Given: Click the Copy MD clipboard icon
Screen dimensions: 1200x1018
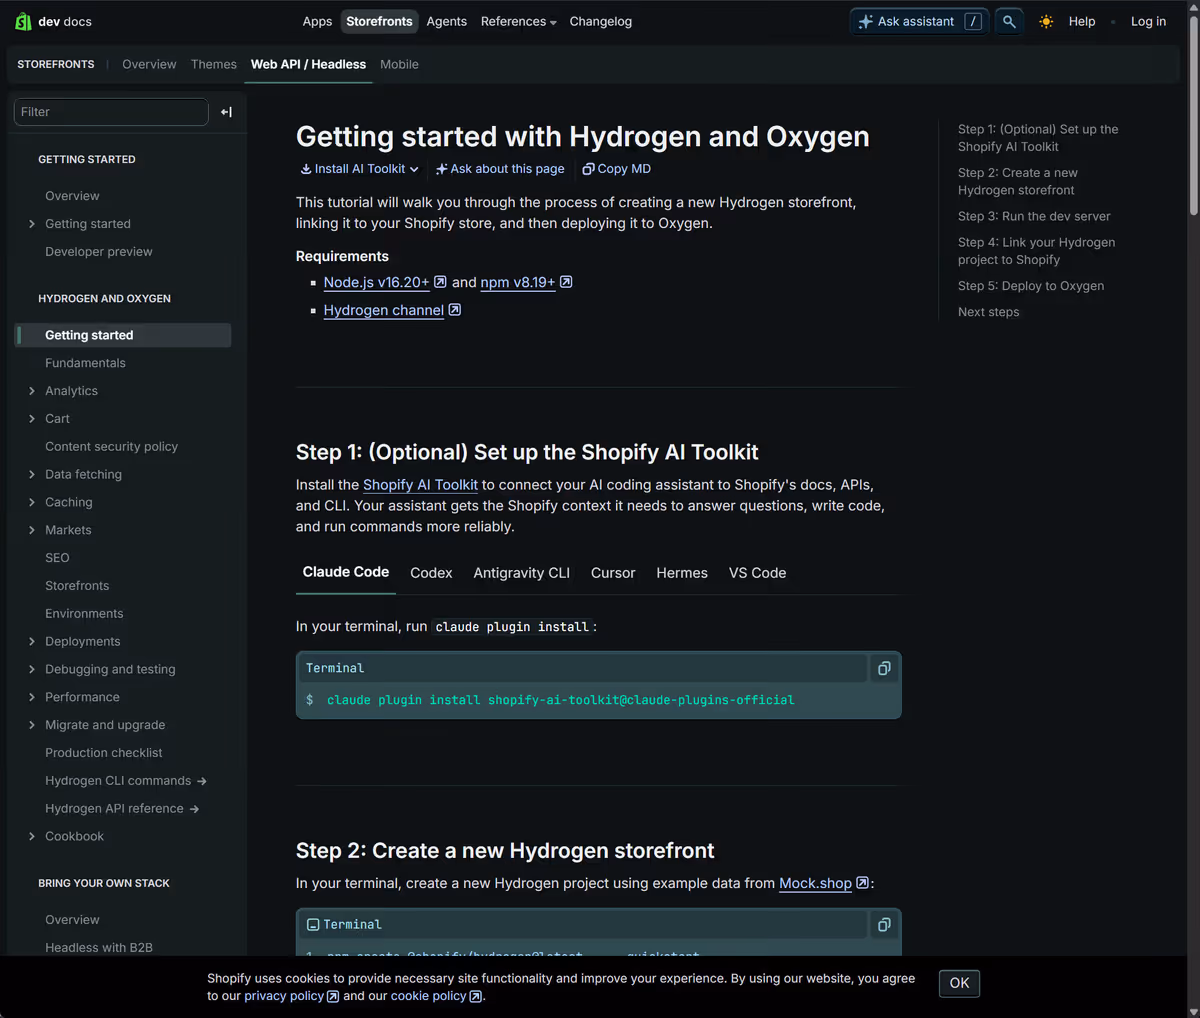Looking at the screenshot, I should 589,169.
